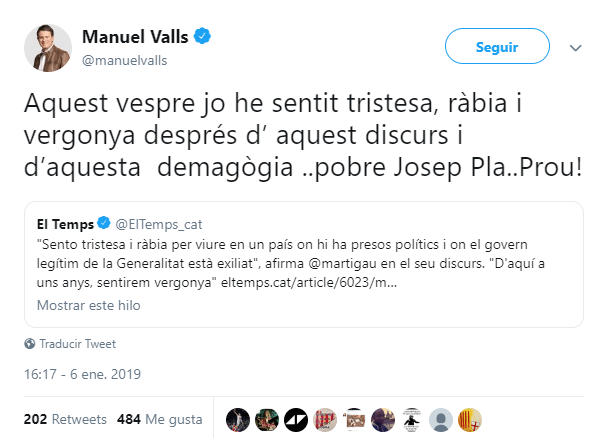Click the globe icon next to Traducir Tweet
The image size is (610, 438).
click(x=30, y=344)
